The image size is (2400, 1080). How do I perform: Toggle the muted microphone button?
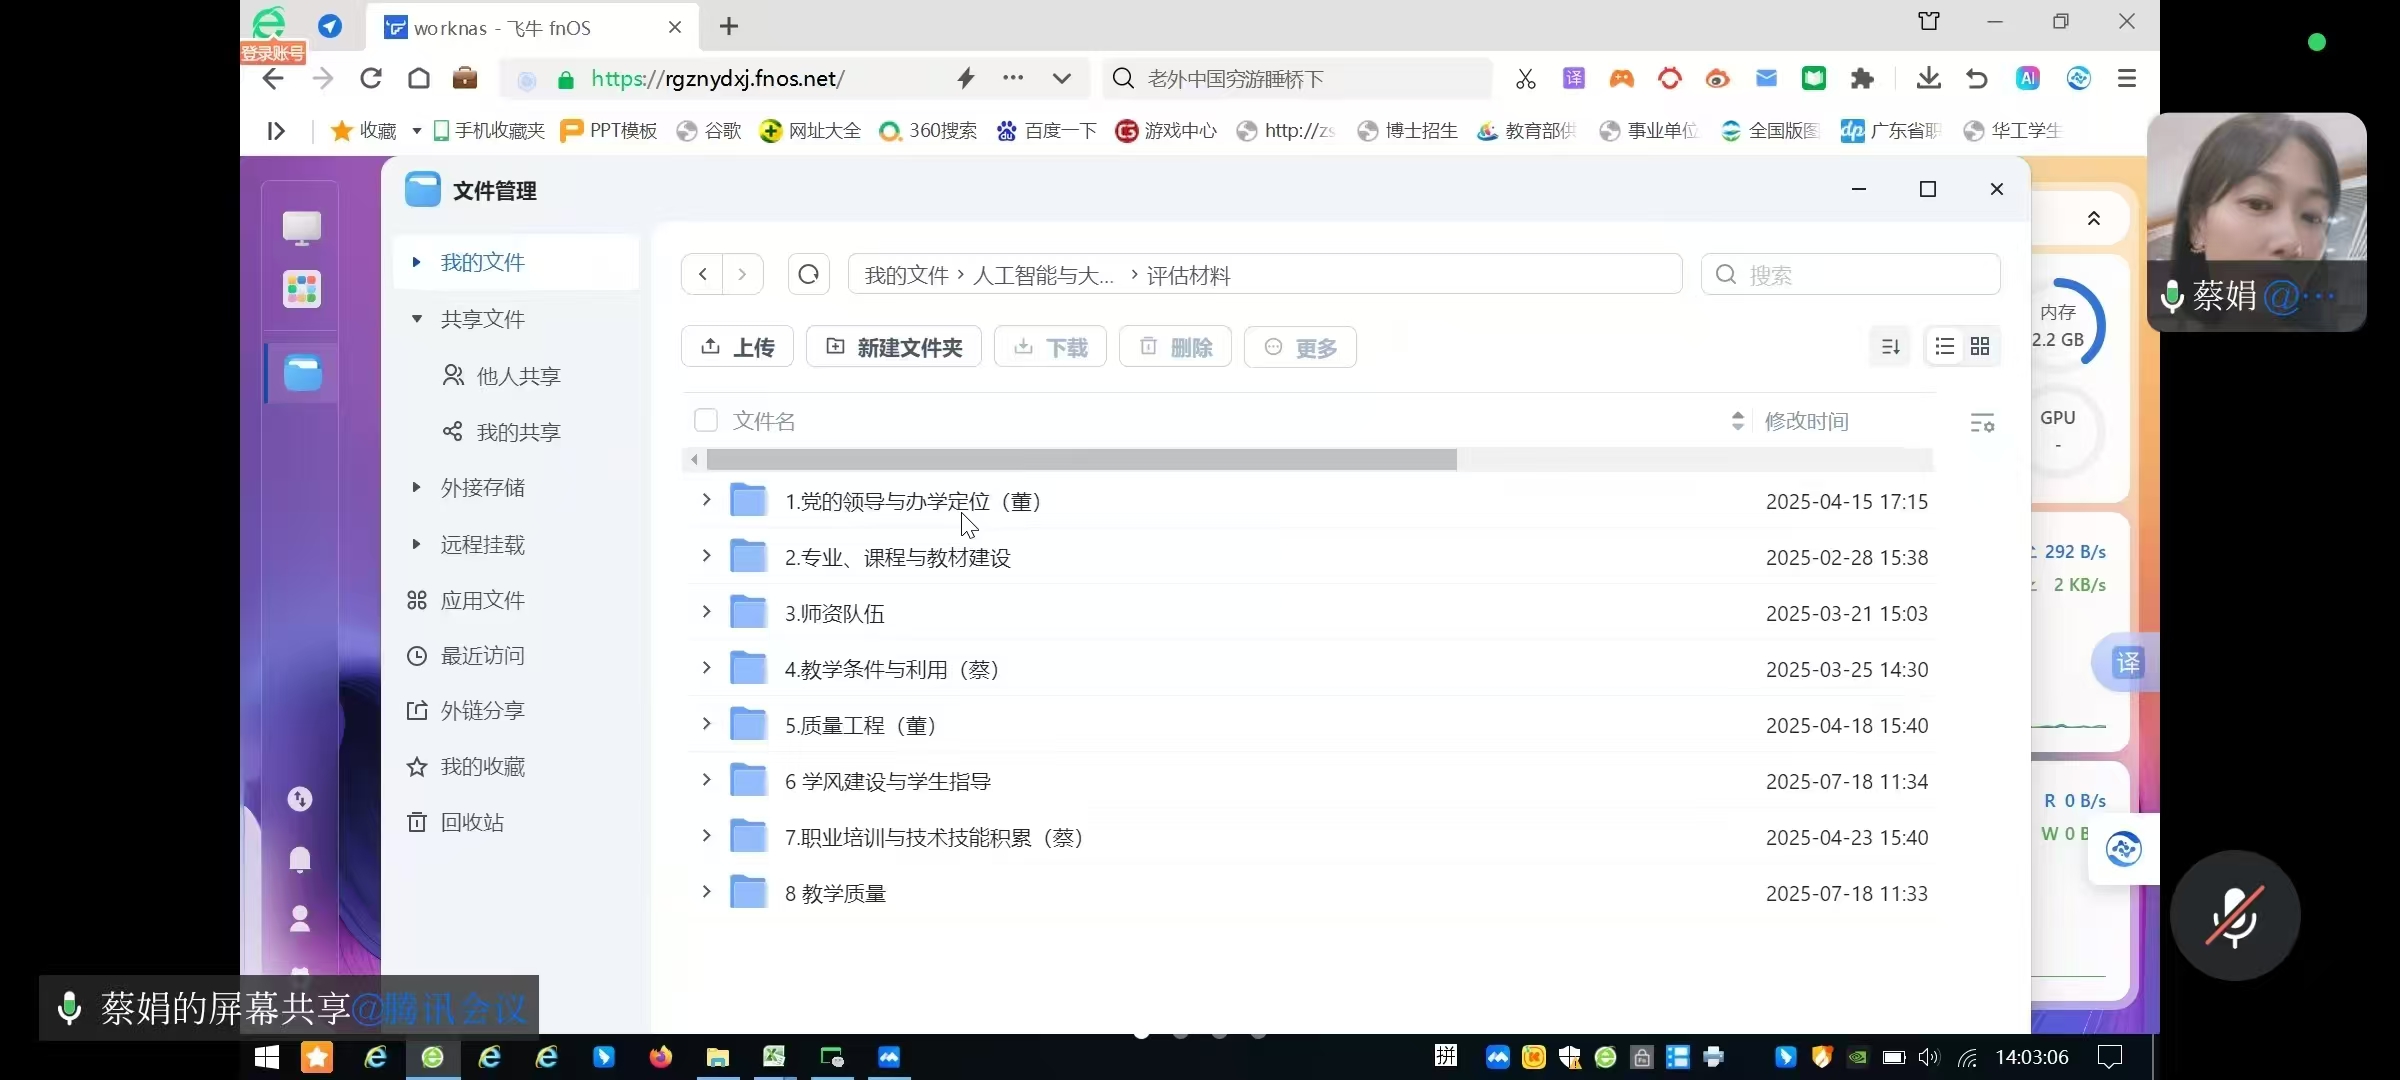click(2234, 916)
